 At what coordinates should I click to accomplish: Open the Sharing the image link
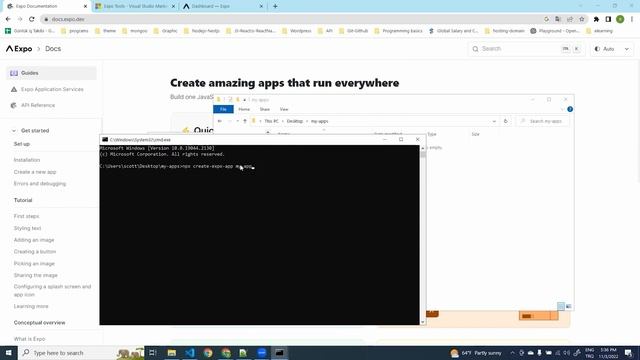tap(36, 276)
